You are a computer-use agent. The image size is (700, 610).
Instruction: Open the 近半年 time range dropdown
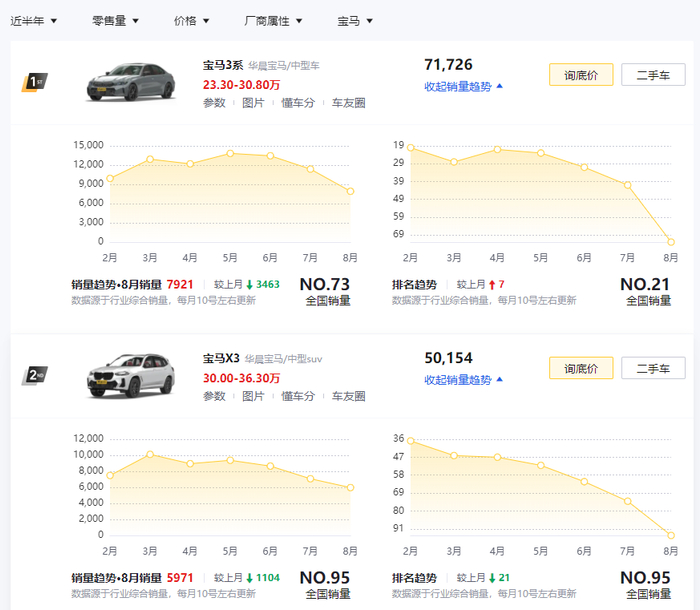(33, 20)
